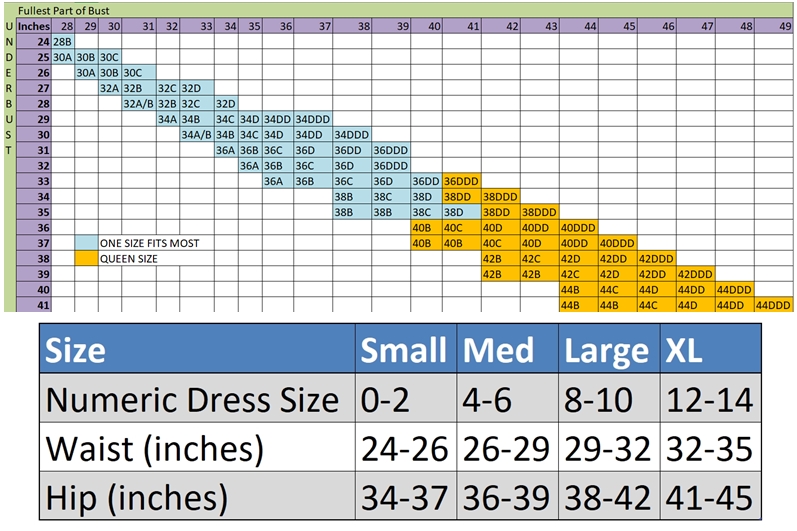
Task: Select the 32A size cell
Action: point(110,88)
